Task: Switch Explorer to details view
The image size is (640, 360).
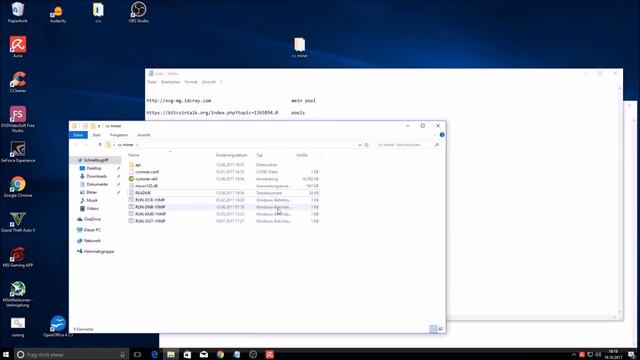Action: tap(433, 329)
